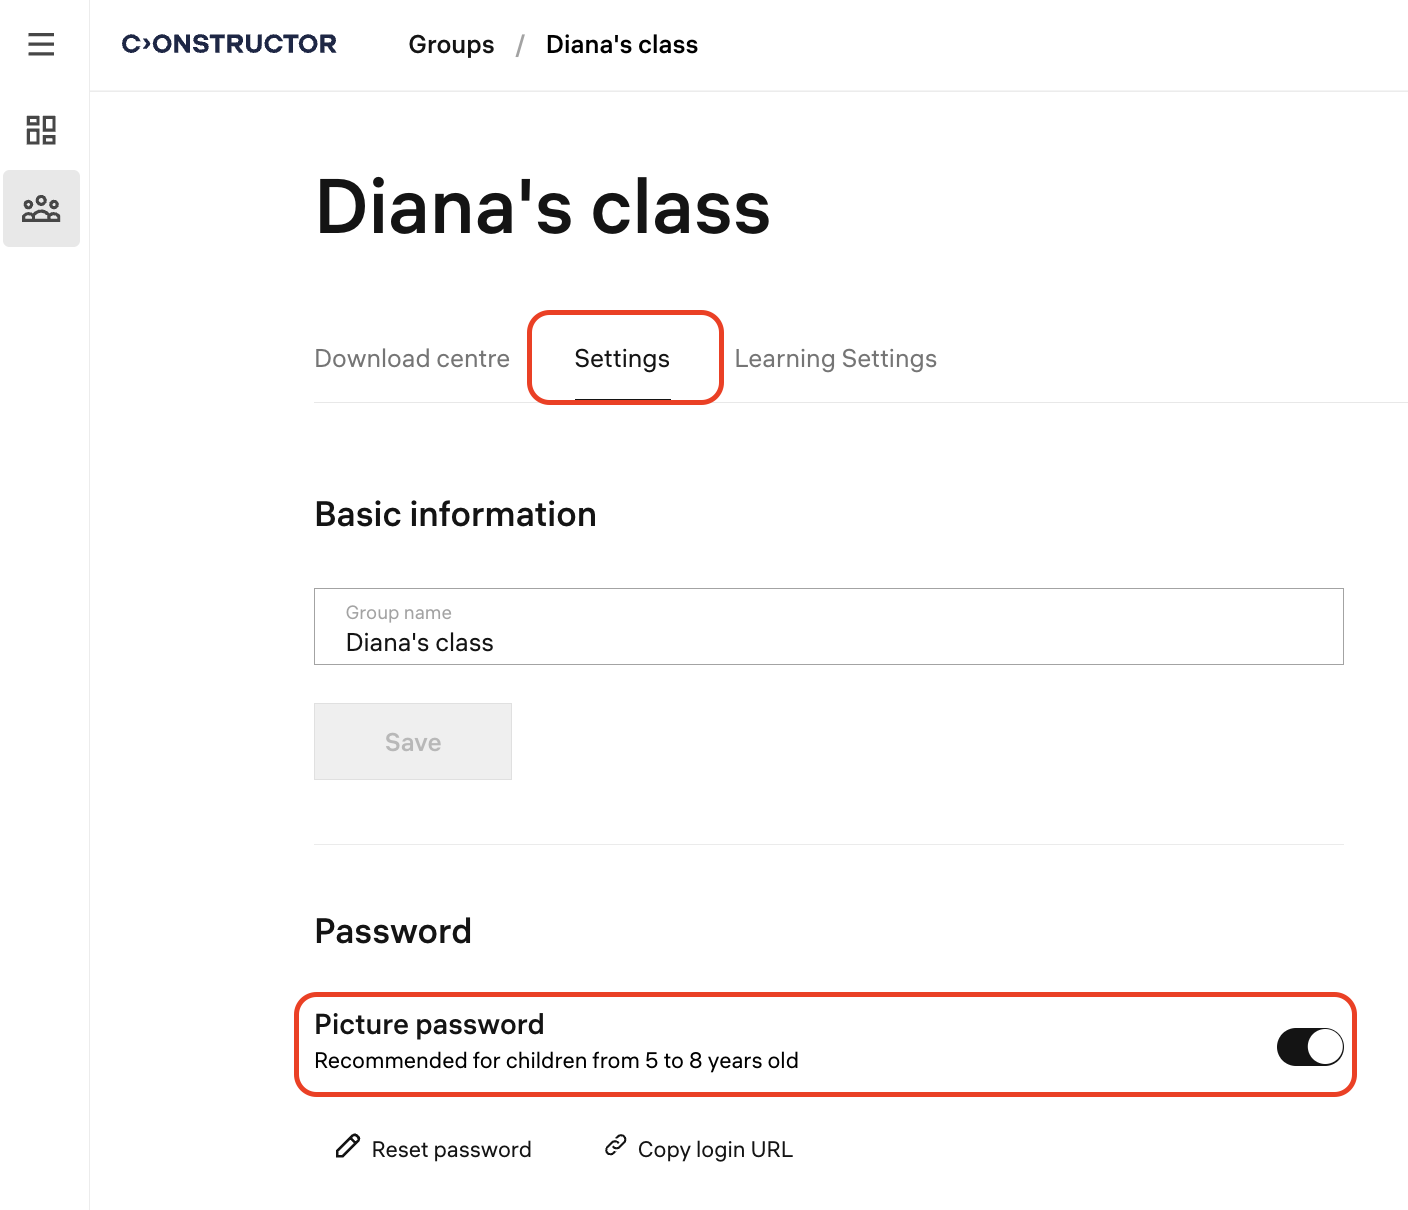
Task: Click the Picture password label
Action: (429, 1024)
